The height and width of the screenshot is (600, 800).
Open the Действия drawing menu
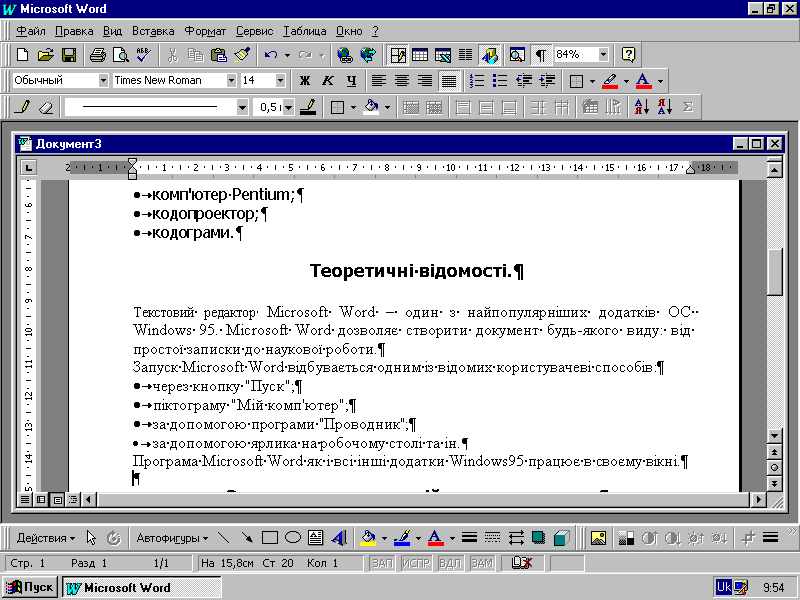click(45, 538)
